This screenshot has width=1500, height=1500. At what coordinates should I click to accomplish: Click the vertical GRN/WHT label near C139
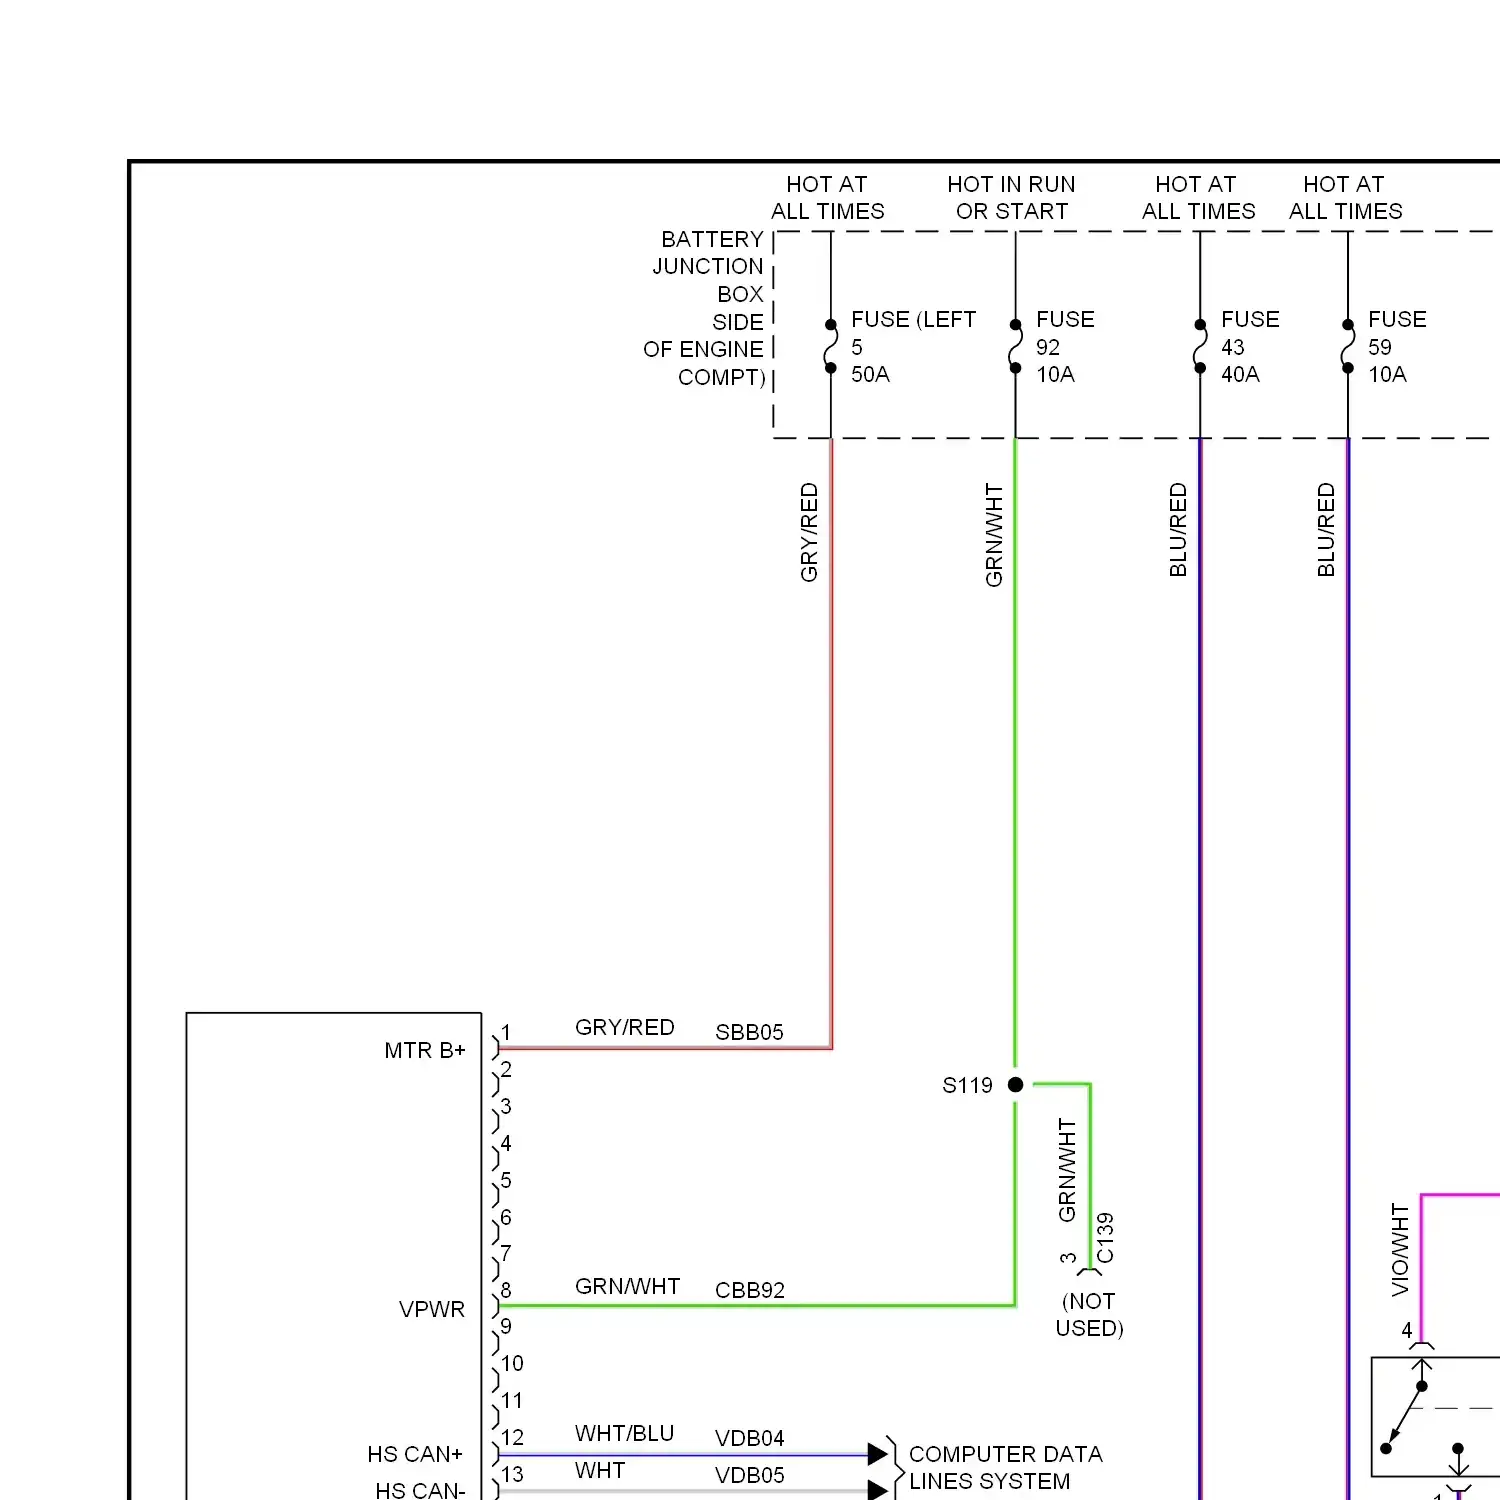tap(1067, 1170)
